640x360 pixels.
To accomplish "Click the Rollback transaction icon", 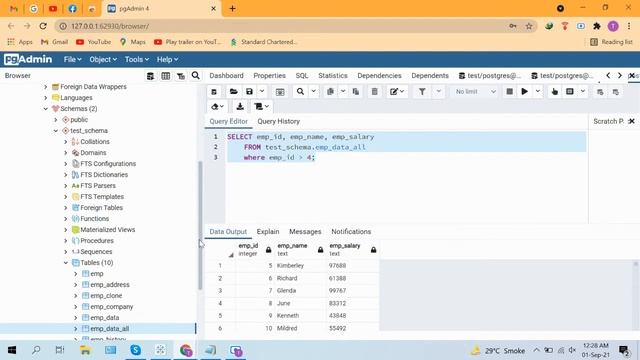I will tap(616, 92).
